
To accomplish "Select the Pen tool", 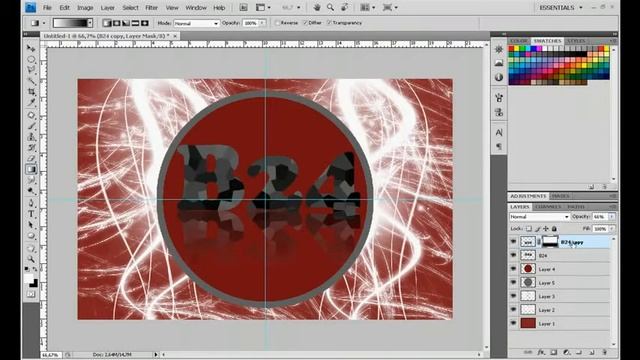I will click(31, 203).
